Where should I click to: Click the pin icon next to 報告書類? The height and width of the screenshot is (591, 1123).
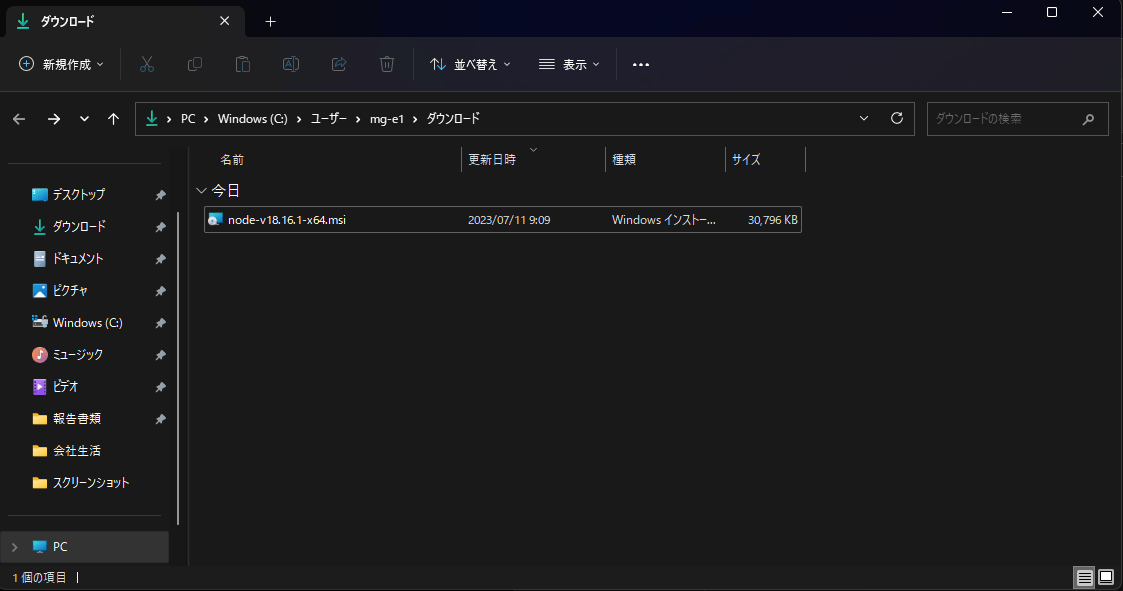point(160,419)
